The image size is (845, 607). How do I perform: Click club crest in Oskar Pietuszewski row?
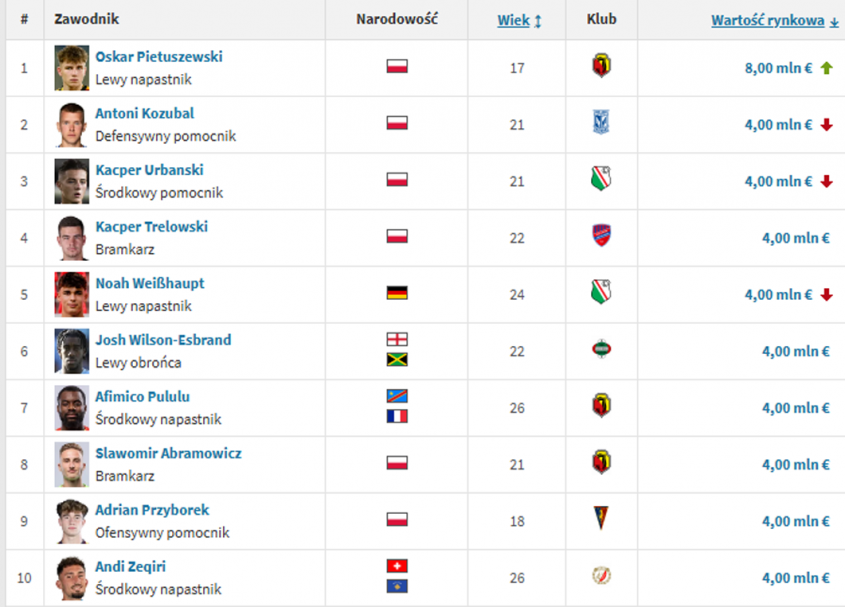(601, 67)
